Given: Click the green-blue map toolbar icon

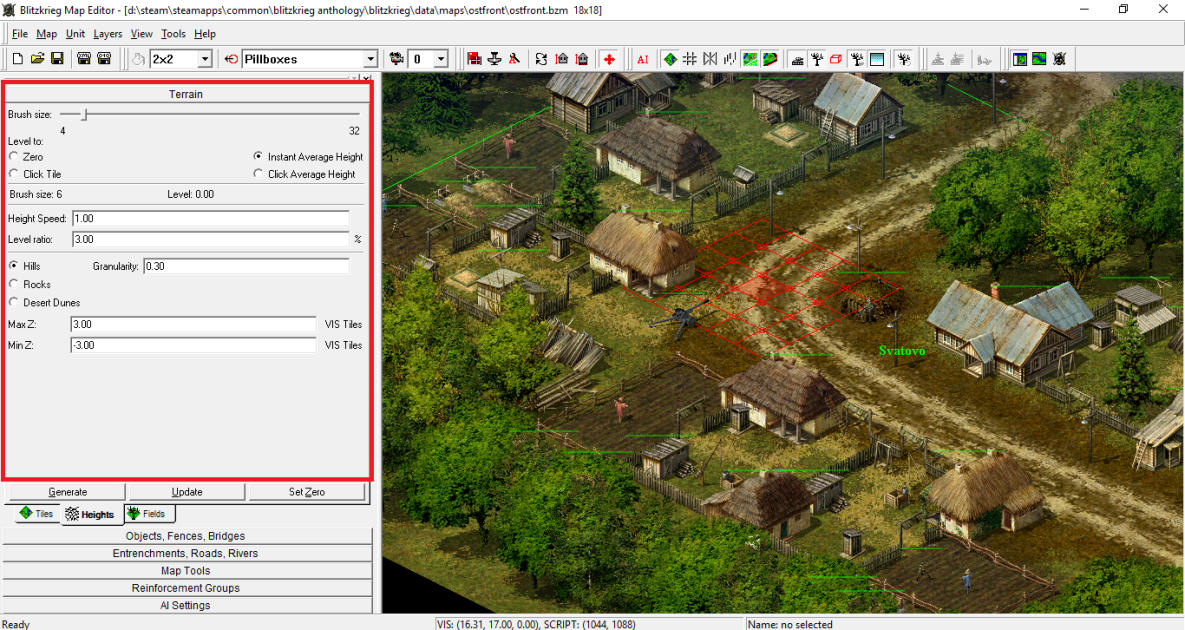Looking at the screenshot, I should [1040, 59].
